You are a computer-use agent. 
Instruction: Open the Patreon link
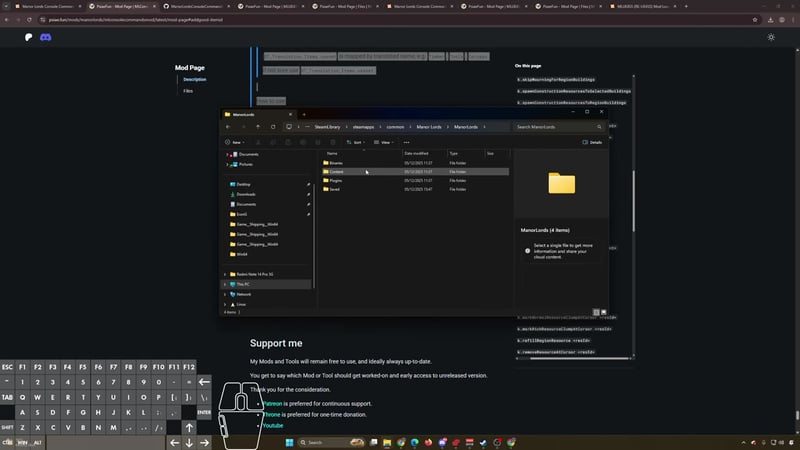pos(272,404)
